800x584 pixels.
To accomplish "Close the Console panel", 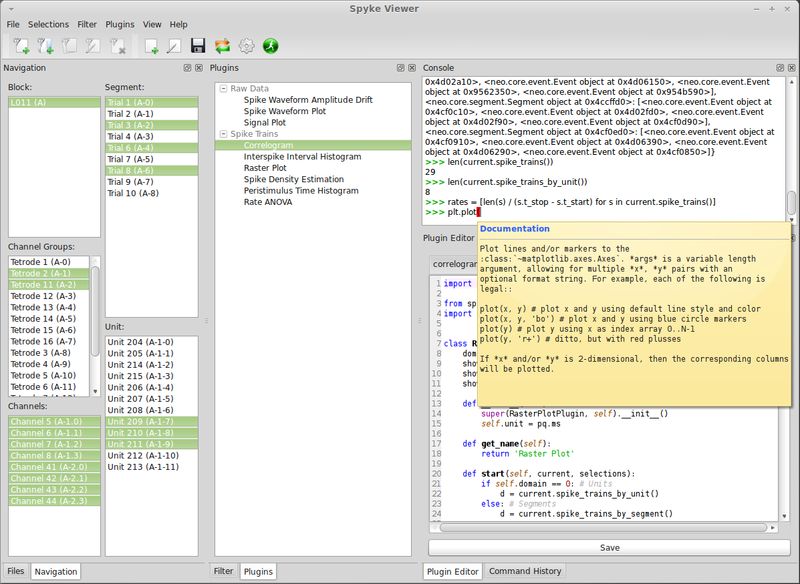I will click(791, 68).
